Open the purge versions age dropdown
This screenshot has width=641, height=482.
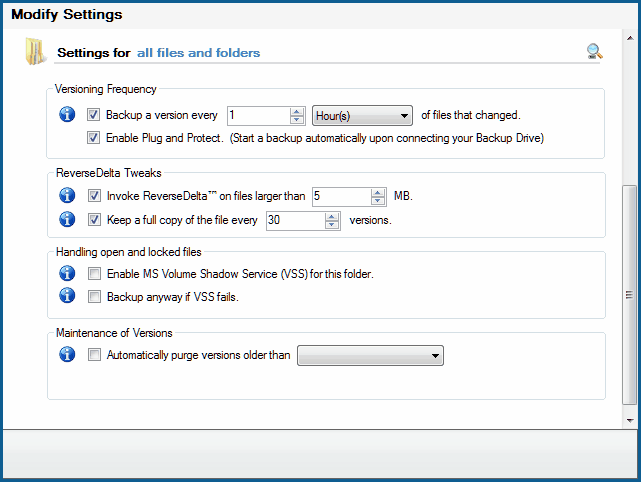(x=370, y=356)
